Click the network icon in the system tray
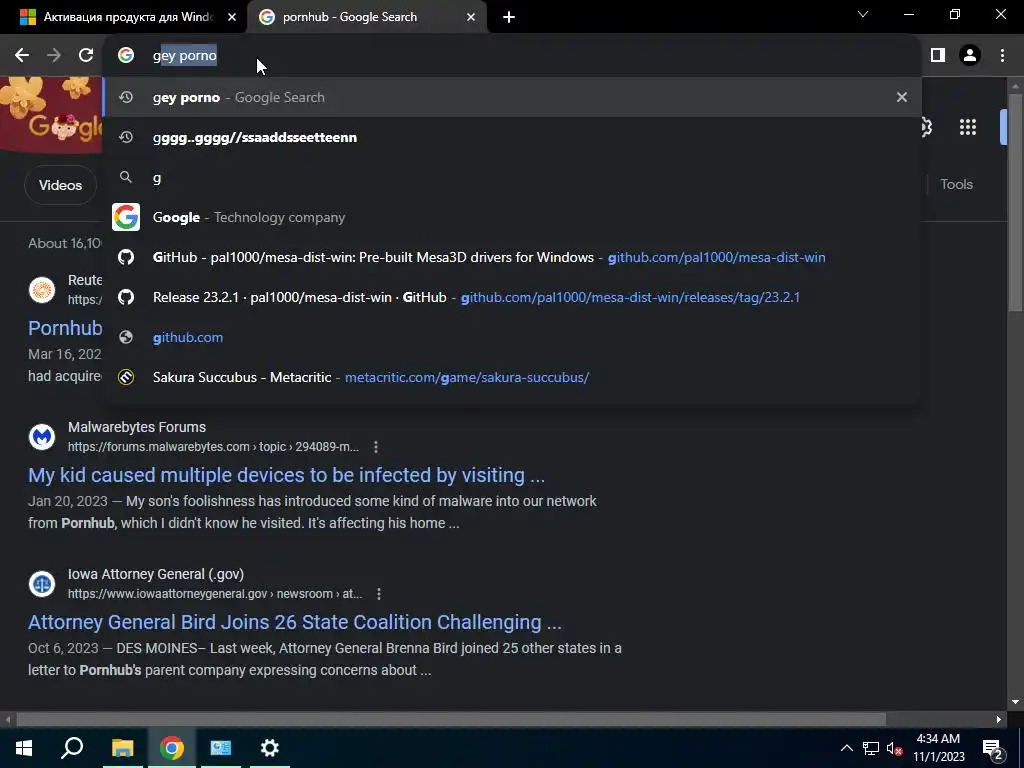 [x=871, y=748]
